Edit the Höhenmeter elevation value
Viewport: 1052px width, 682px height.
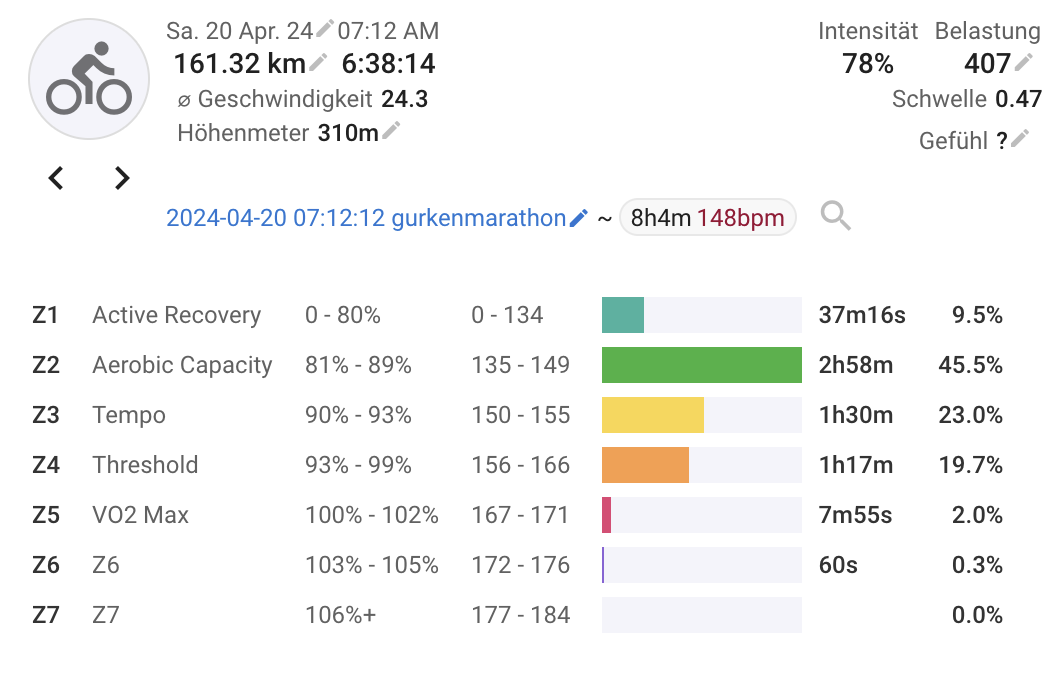[391, 130]
